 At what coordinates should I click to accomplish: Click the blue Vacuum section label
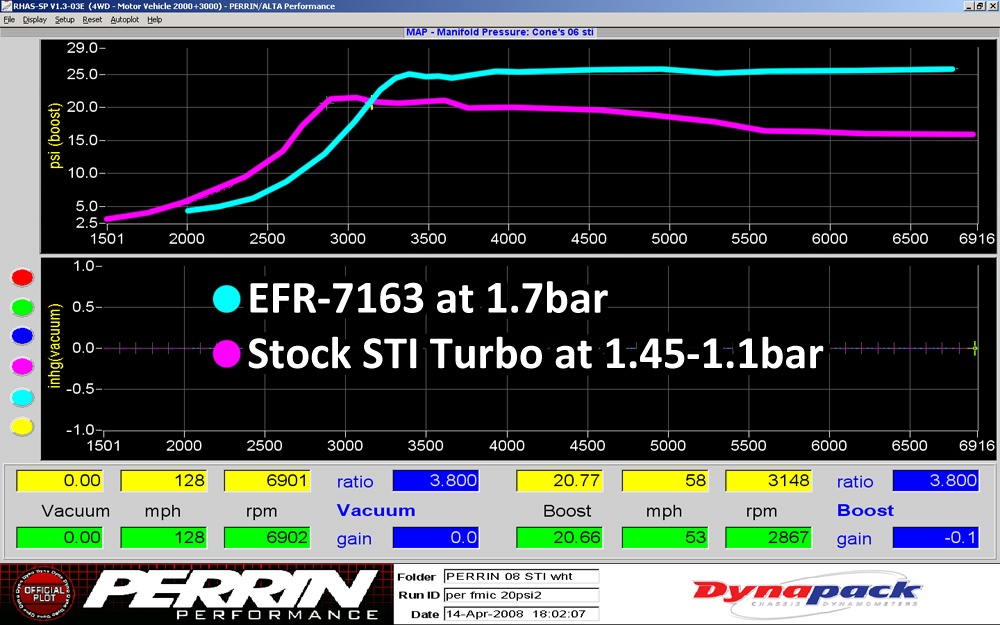(x=376, y=510)
